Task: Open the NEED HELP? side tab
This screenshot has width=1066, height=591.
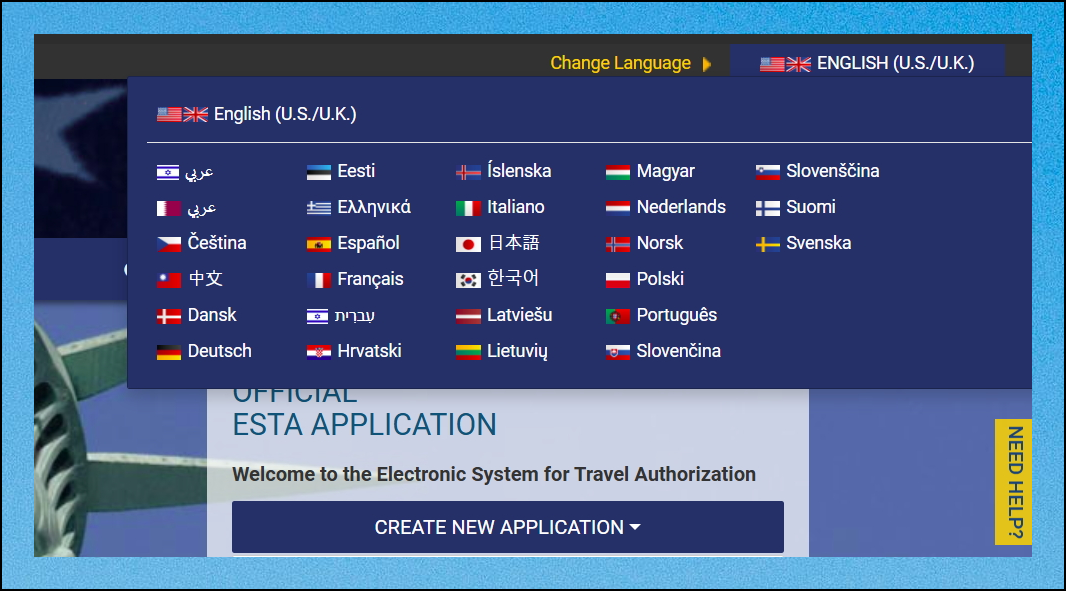Action: pos(1014,482)
